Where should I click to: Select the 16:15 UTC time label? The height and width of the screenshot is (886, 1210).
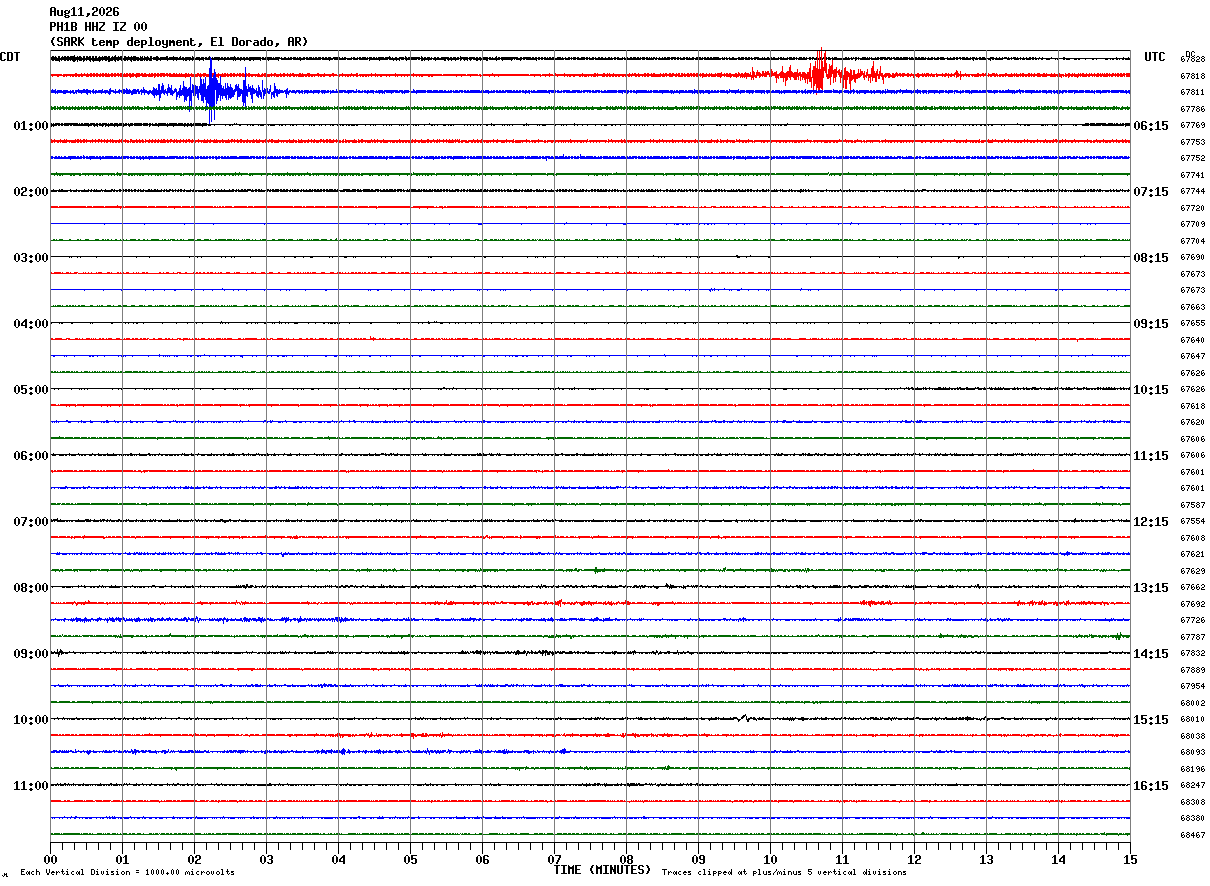tap(1151, 786)
